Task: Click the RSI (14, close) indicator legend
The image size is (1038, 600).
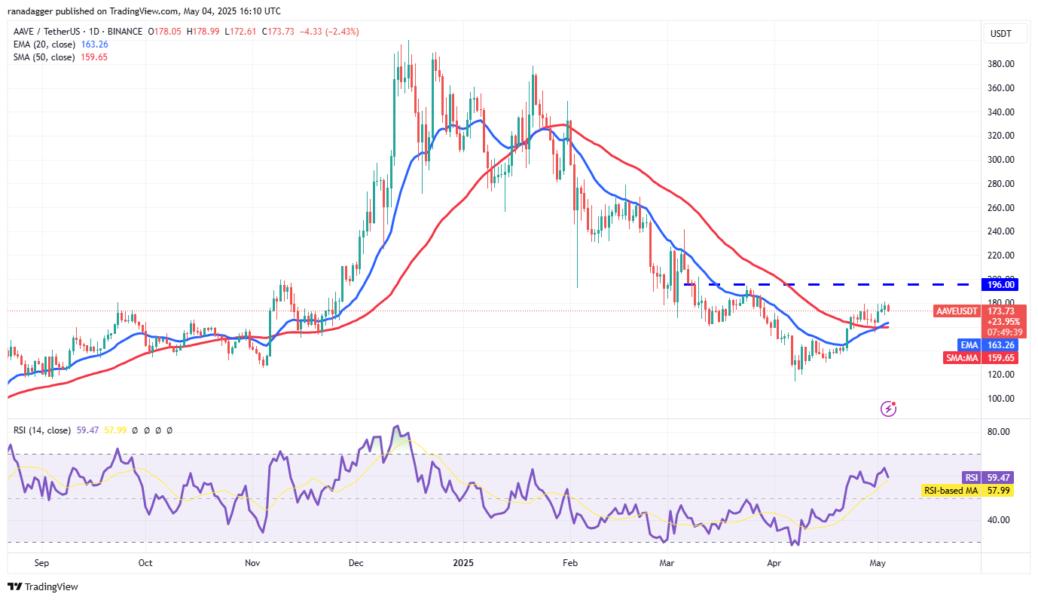Action: (x=42, y=430)
